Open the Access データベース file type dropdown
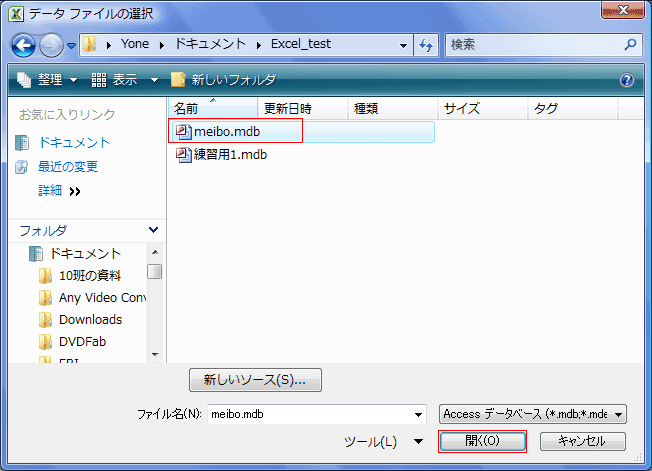 (533, 414)
